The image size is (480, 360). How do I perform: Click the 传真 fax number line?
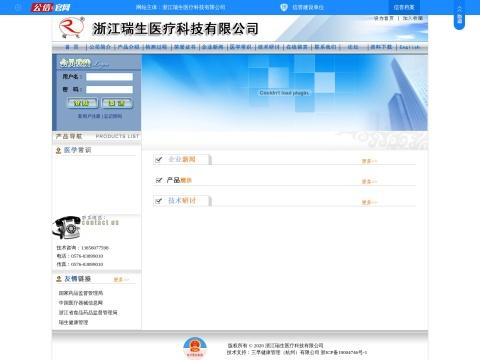click(x=80, y=264)
